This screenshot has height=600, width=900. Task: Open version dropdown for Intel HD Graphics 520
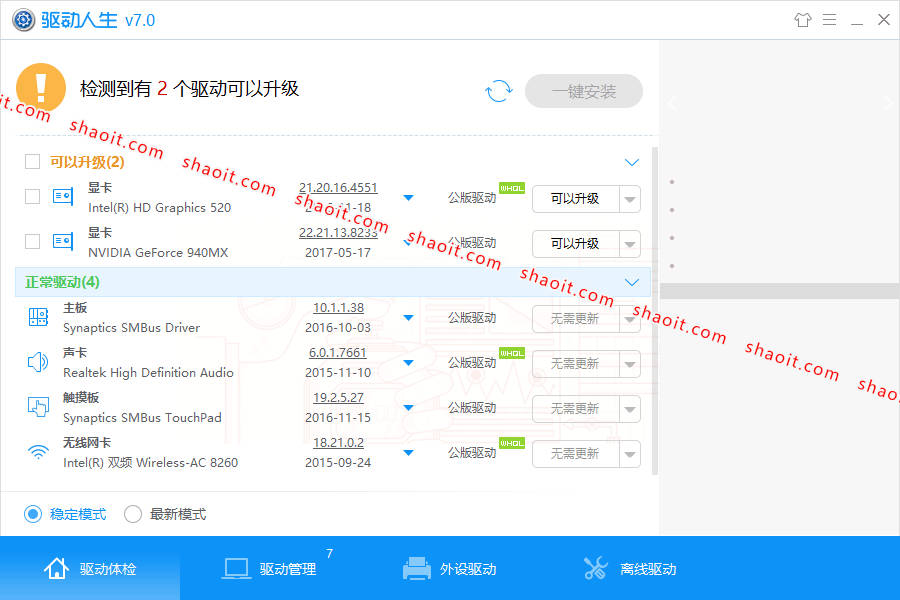pos(408,198)
